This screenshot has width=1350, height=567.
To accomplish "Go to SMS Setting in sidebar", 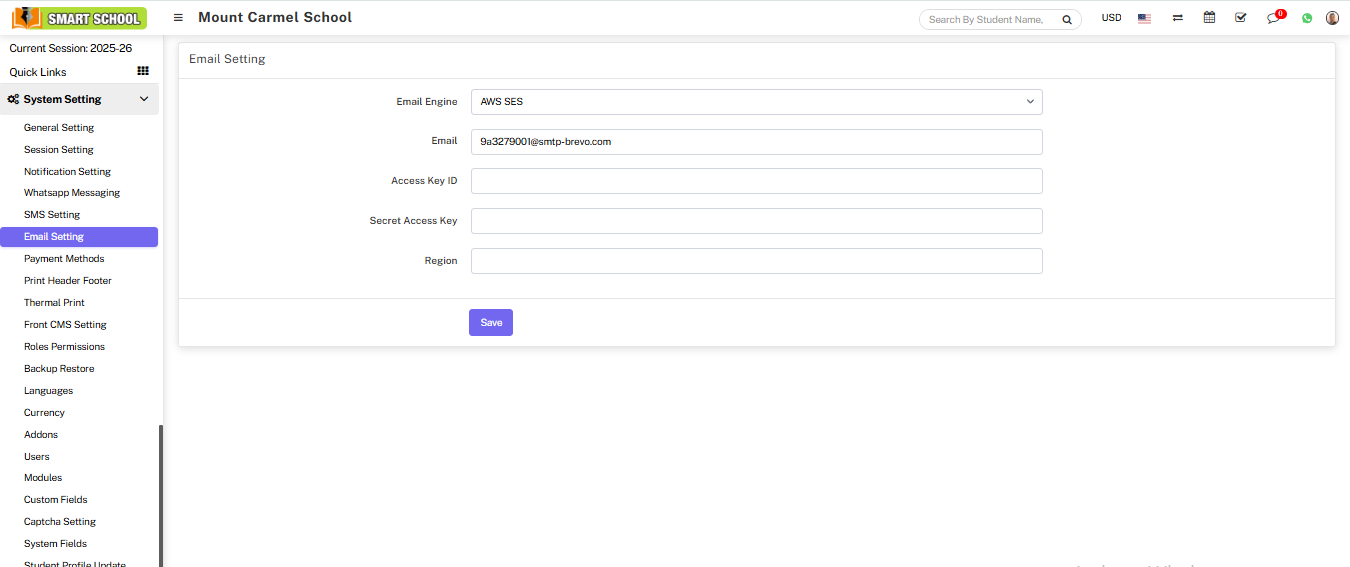I will point(52,215).
